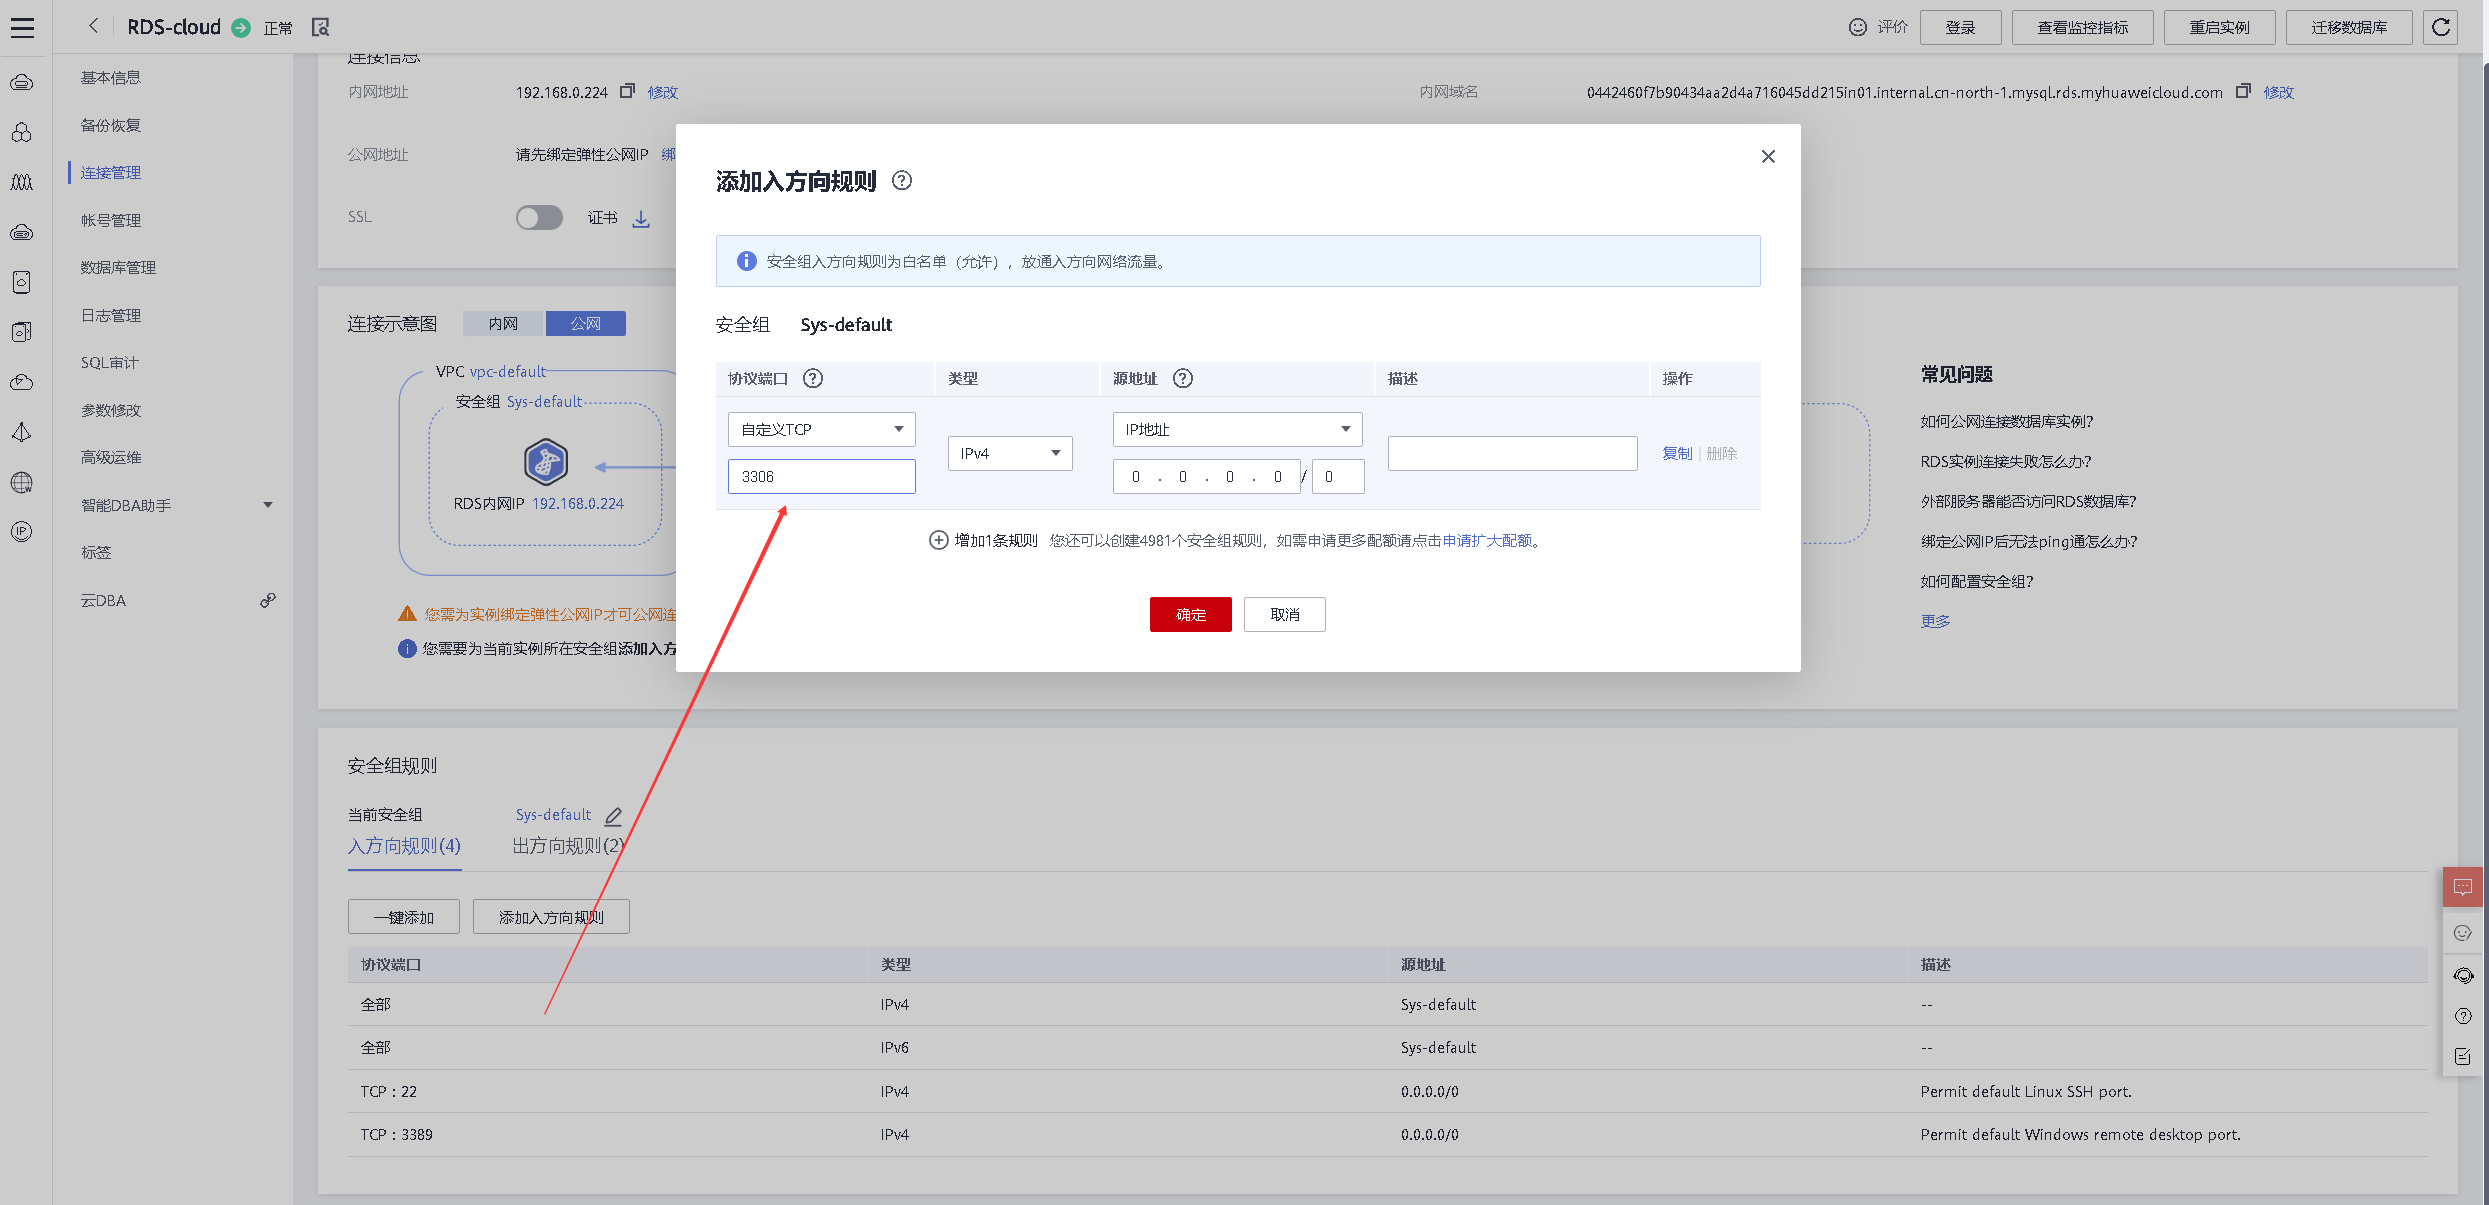Click the refresh icon in top toolbar

coord(2441,27)
